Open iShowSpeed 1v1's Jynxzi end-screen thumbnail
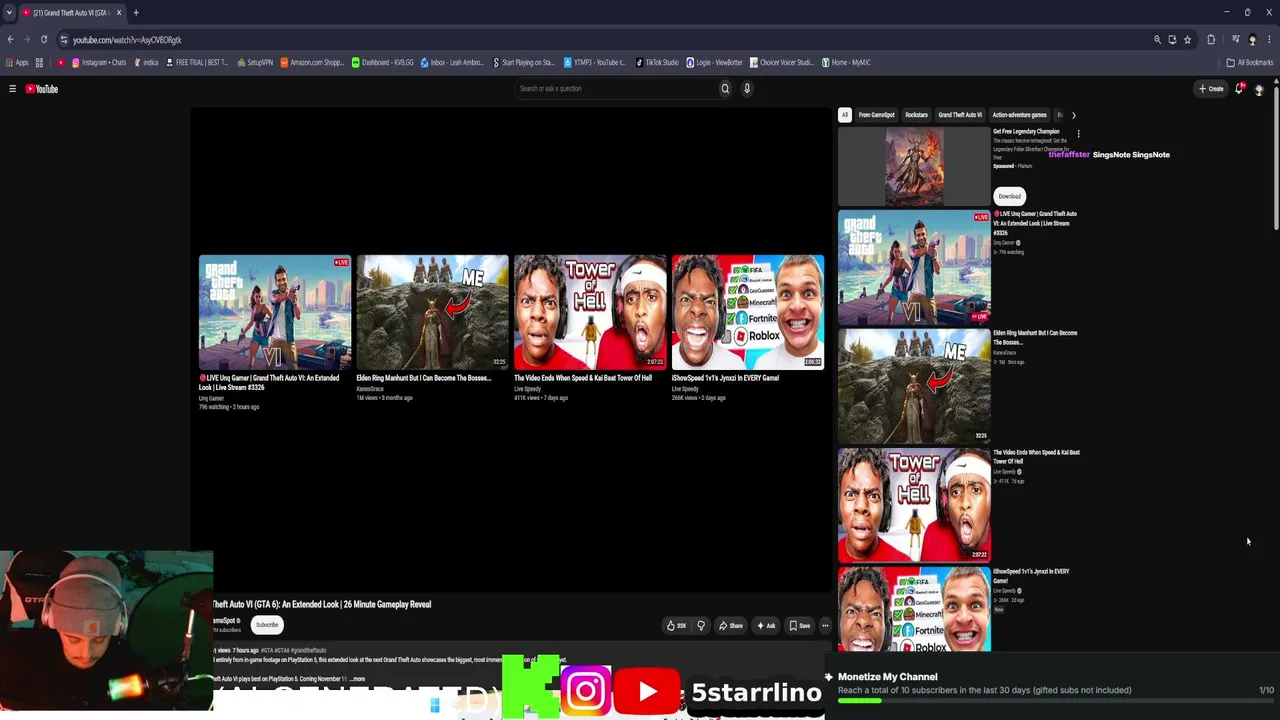This screenshot has width=1280, height=720. 748,312
